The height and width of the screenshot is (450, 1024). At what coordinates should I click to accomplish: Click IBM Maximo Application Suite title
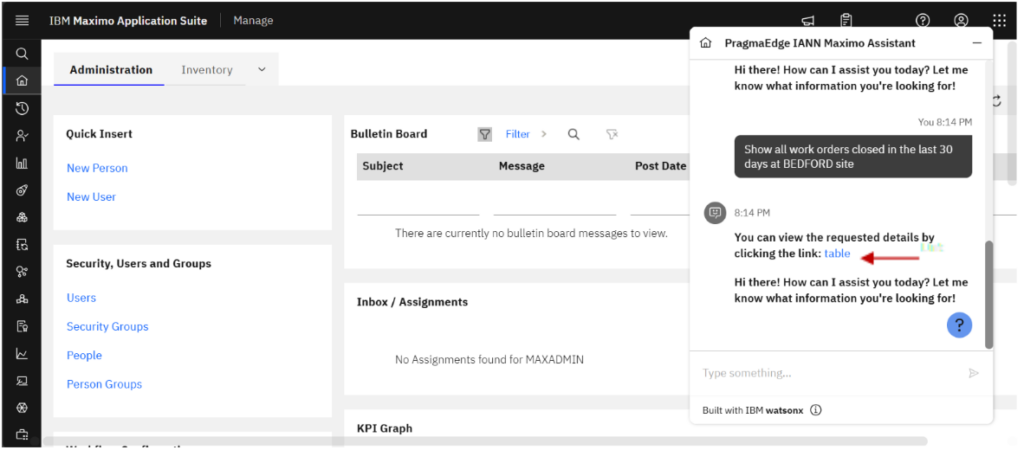coord(129,20)
